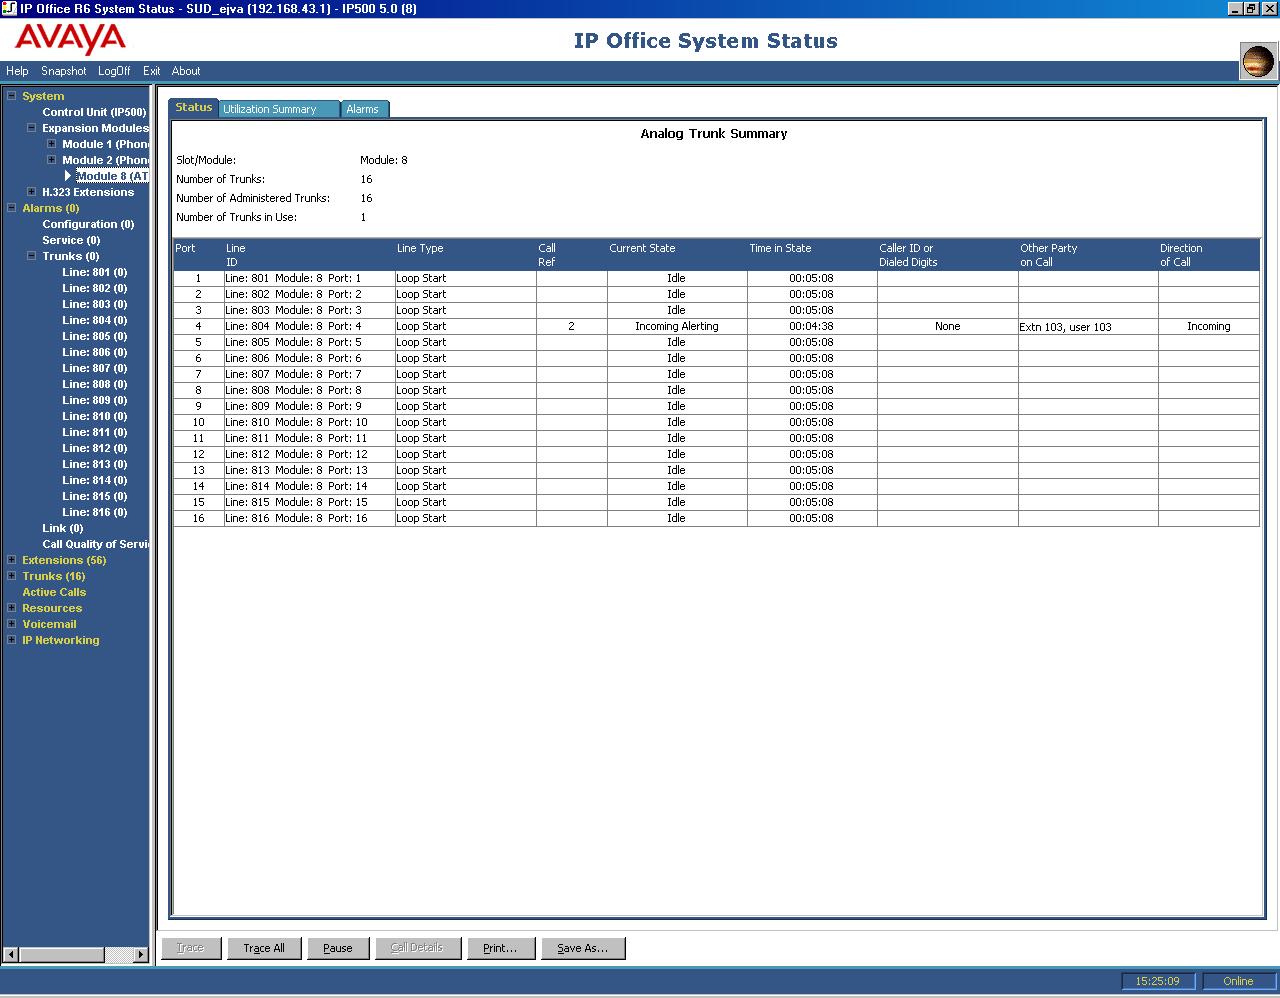Click the Avaya logo
Viewport: 1280px width, 998px height.
coord(70,39)
